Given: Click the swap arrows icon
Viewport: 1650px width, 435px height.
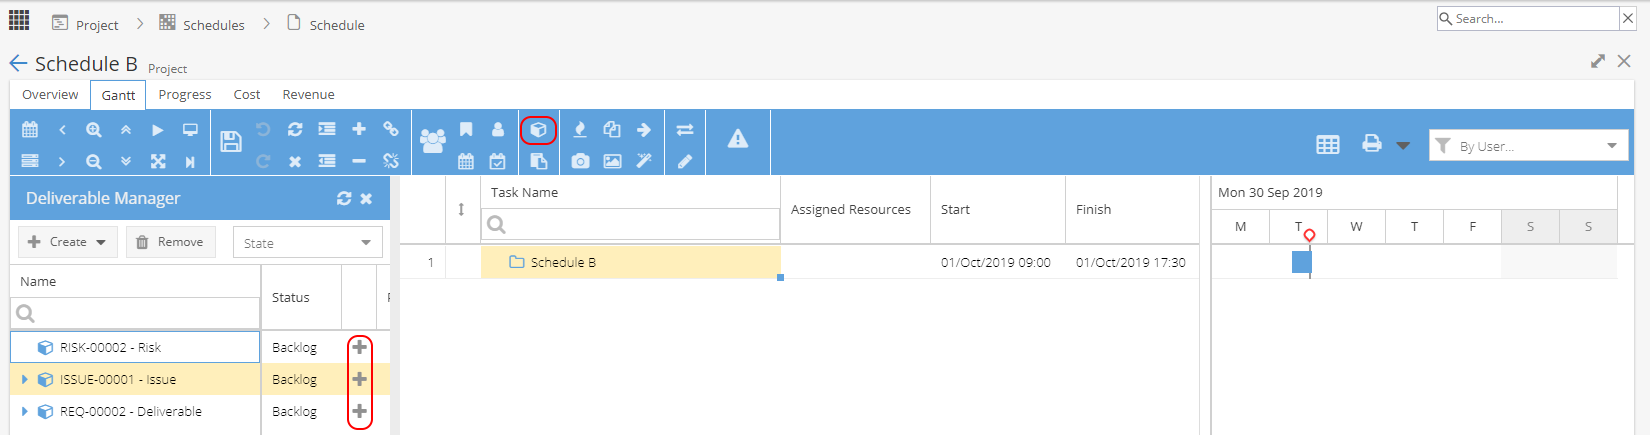Looking at the screenshot, I should (x=685, y=130).
